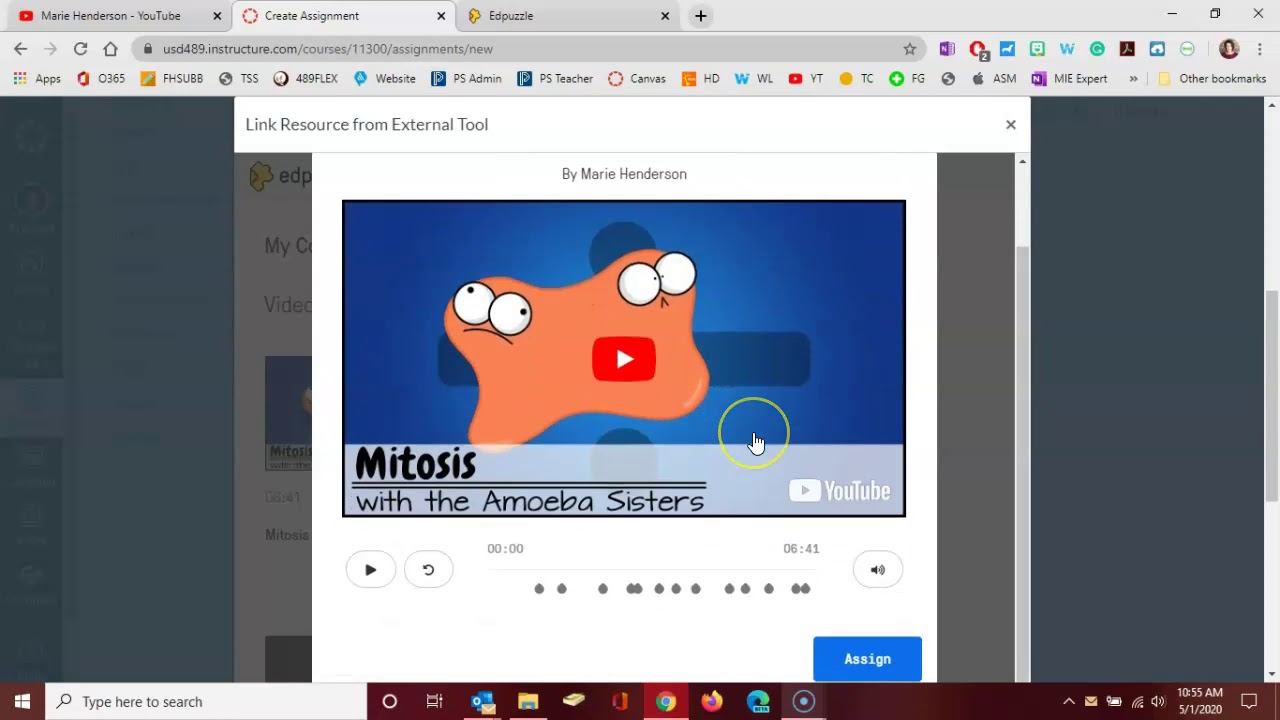Viewport: 1280px width, 720px height.
Task: Open Outlook from the taskbar
Action: [x=482, y=701]
